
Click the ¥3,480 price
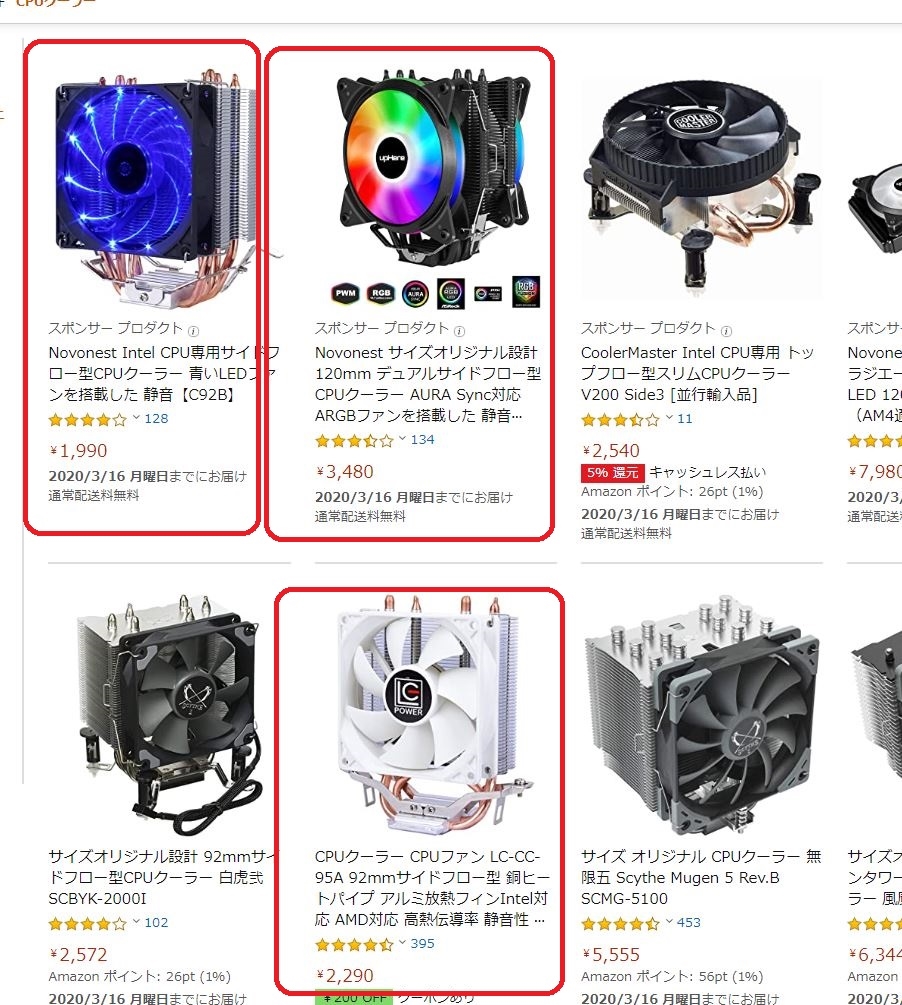pos(344,472)
